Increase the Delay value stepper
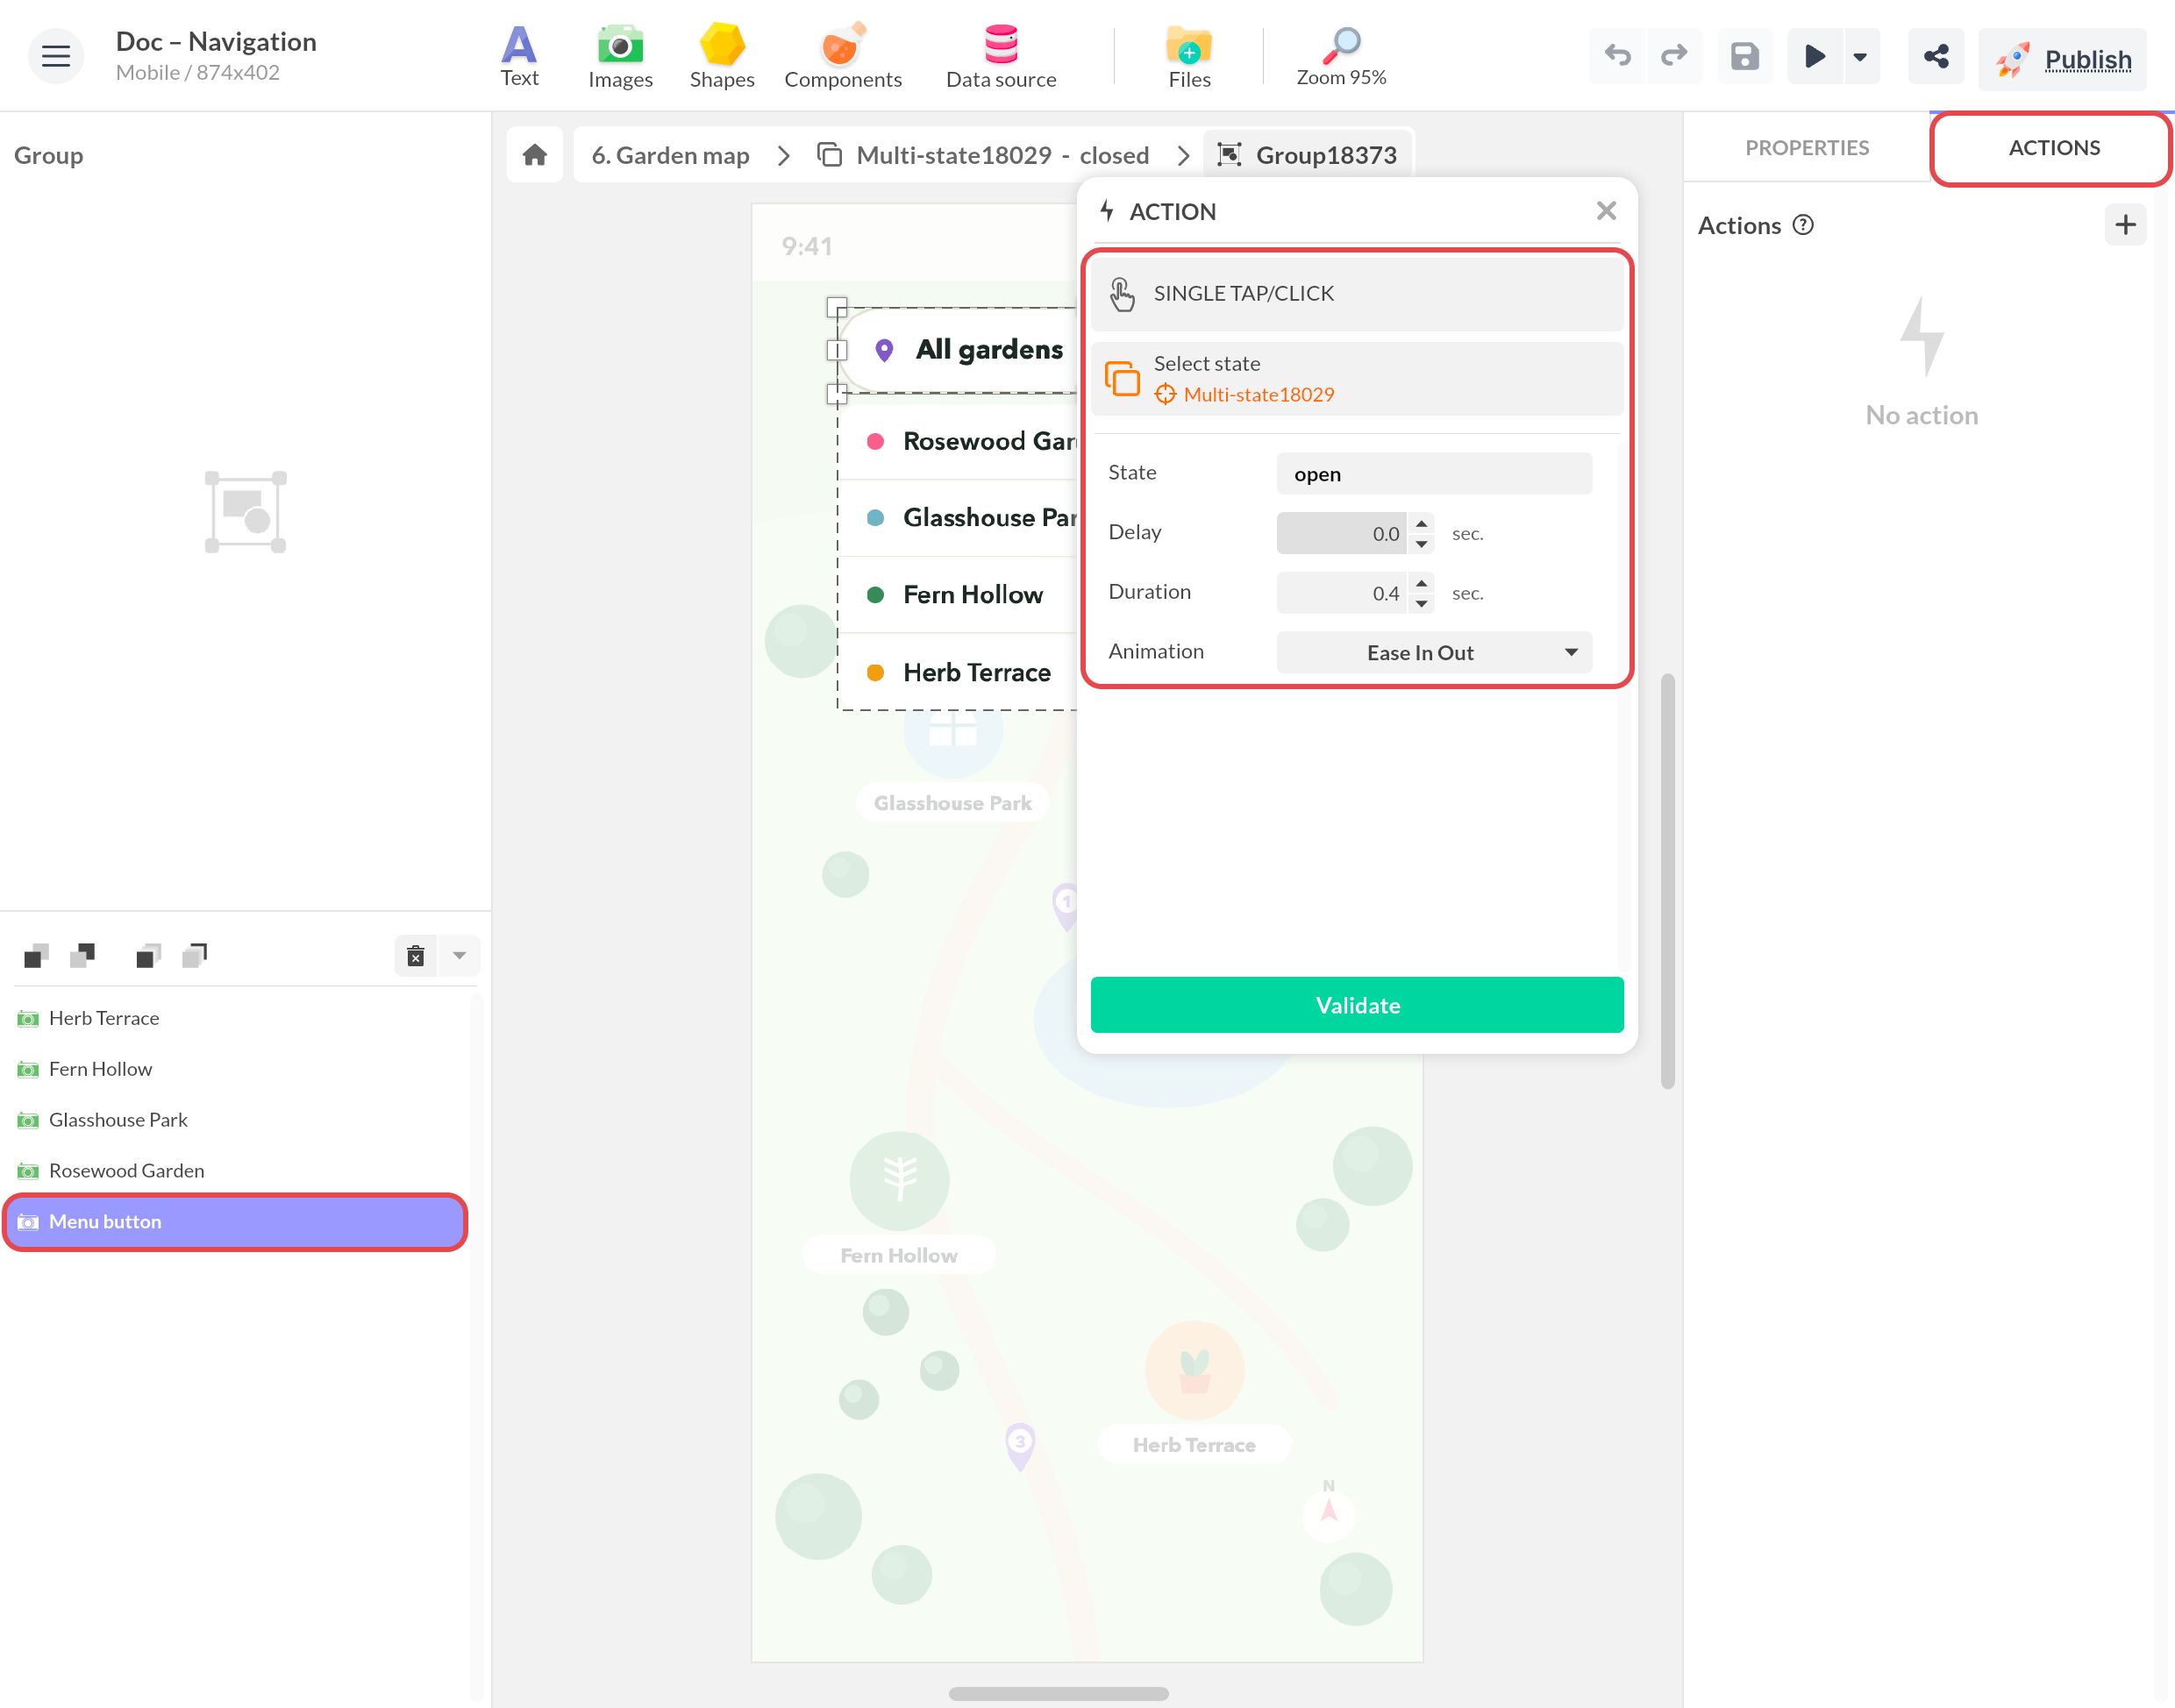2175x1708 pixels. (1421, 523)
